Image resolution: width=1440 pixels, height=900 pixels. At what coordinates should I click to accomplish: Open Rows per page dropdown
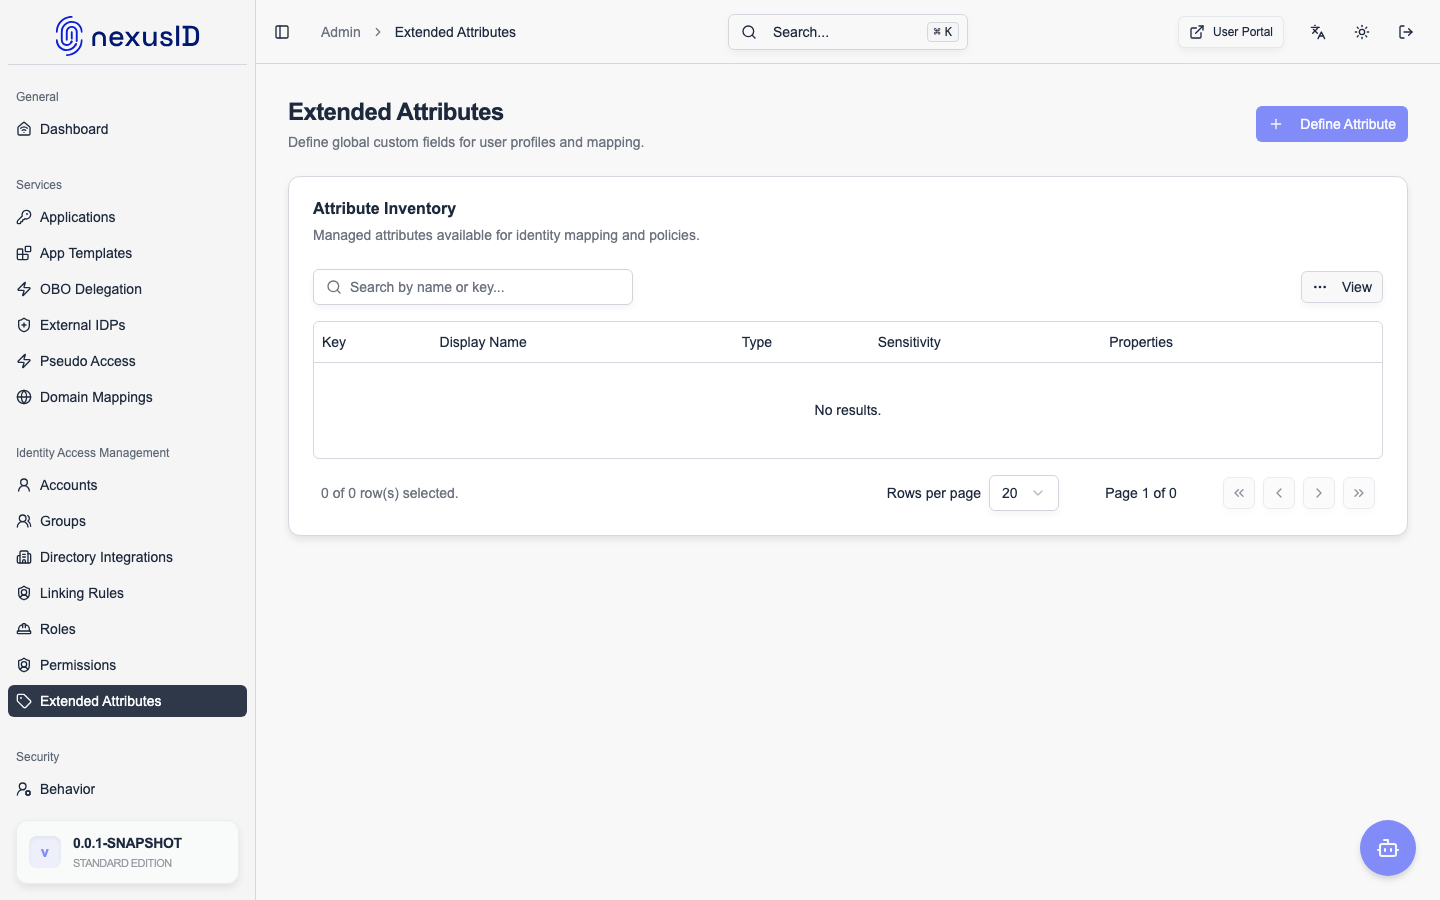tap(1023, 493)
